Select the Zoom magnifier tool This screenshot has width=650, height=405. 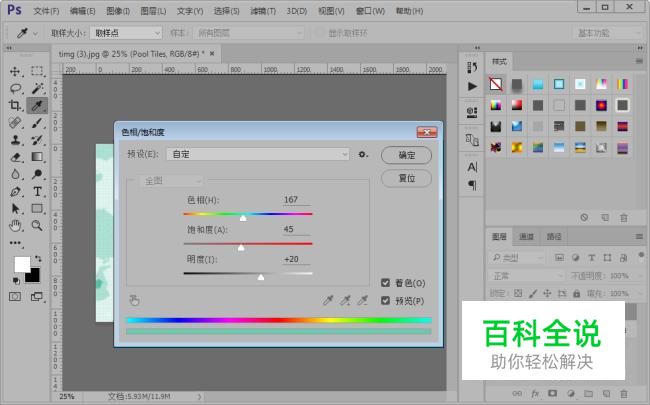(36, 226)
